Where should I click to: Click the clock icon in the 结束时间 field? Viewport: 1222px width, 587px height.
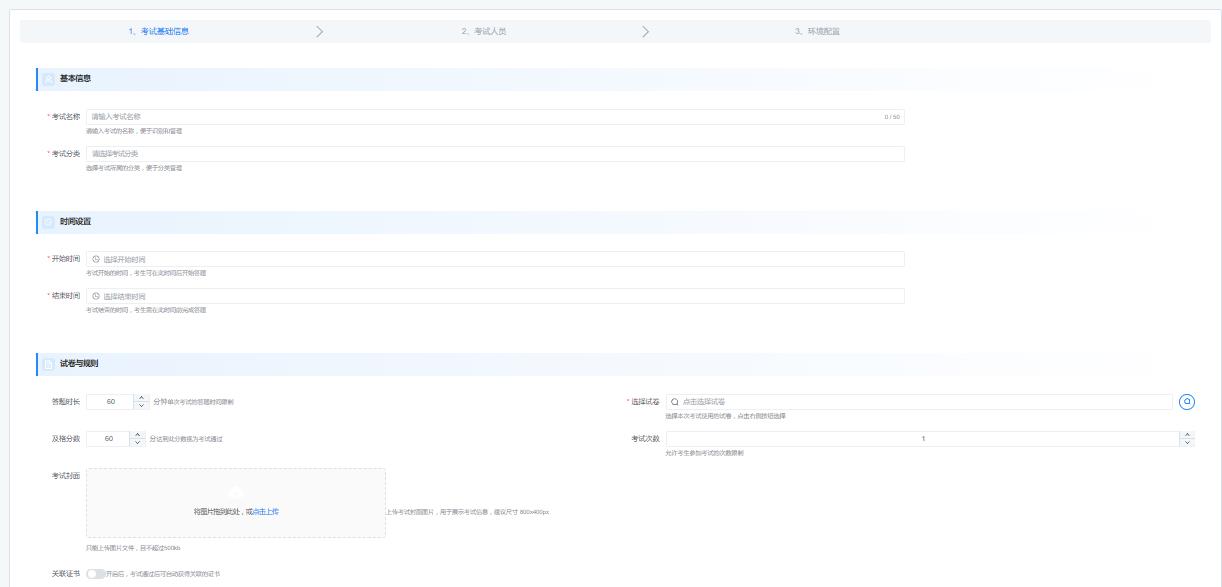(x=96, y=296)
